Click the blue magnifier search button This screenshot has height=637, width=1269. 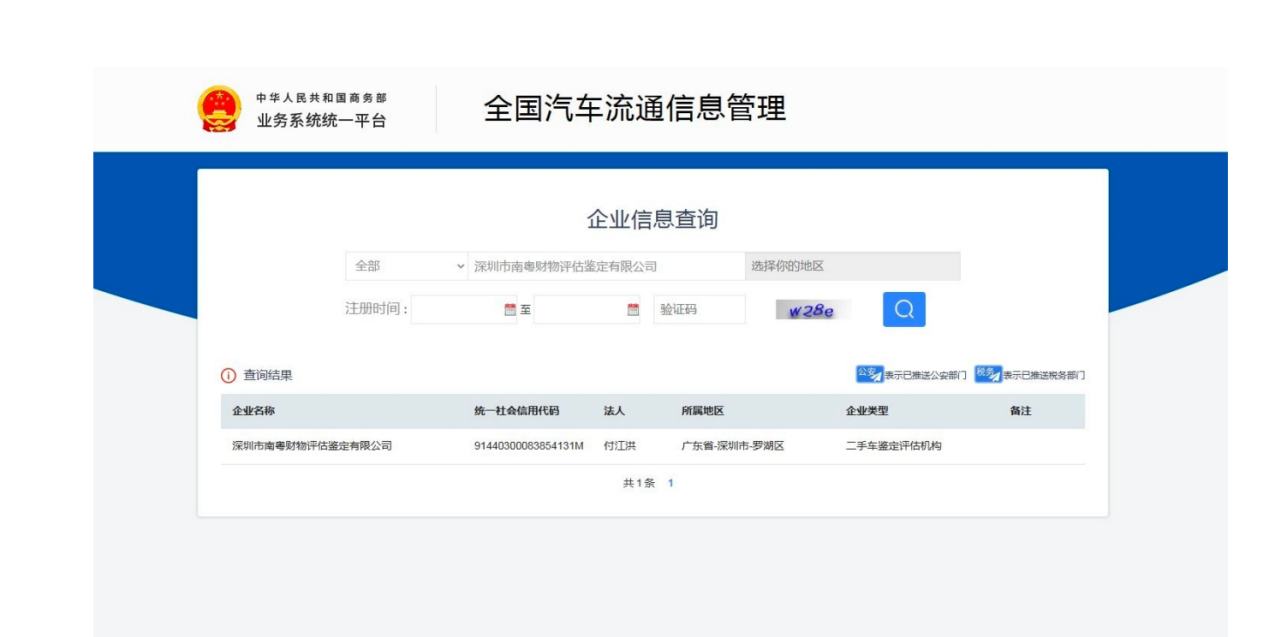pos(903,310)
